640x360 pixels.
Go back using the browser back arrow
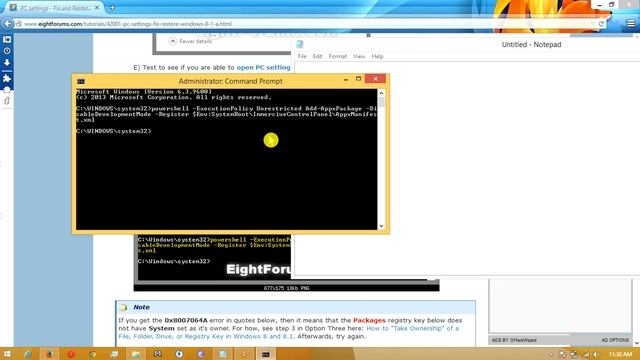click(x=7, y=24)
